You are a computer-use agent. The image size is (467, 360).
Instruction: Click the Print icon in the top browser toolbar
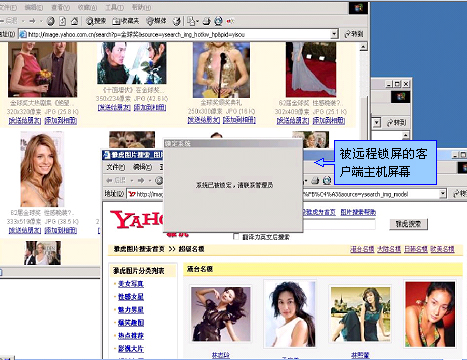tap(207, 21)
